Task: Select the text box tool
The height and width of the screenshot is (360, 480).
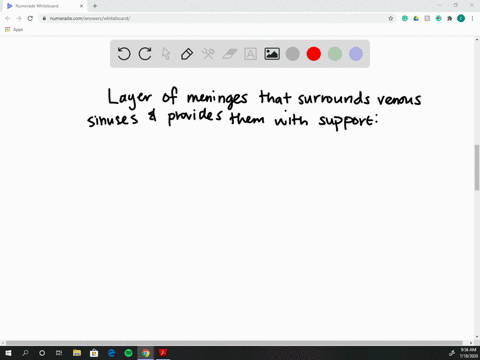Action: [250, 54]
